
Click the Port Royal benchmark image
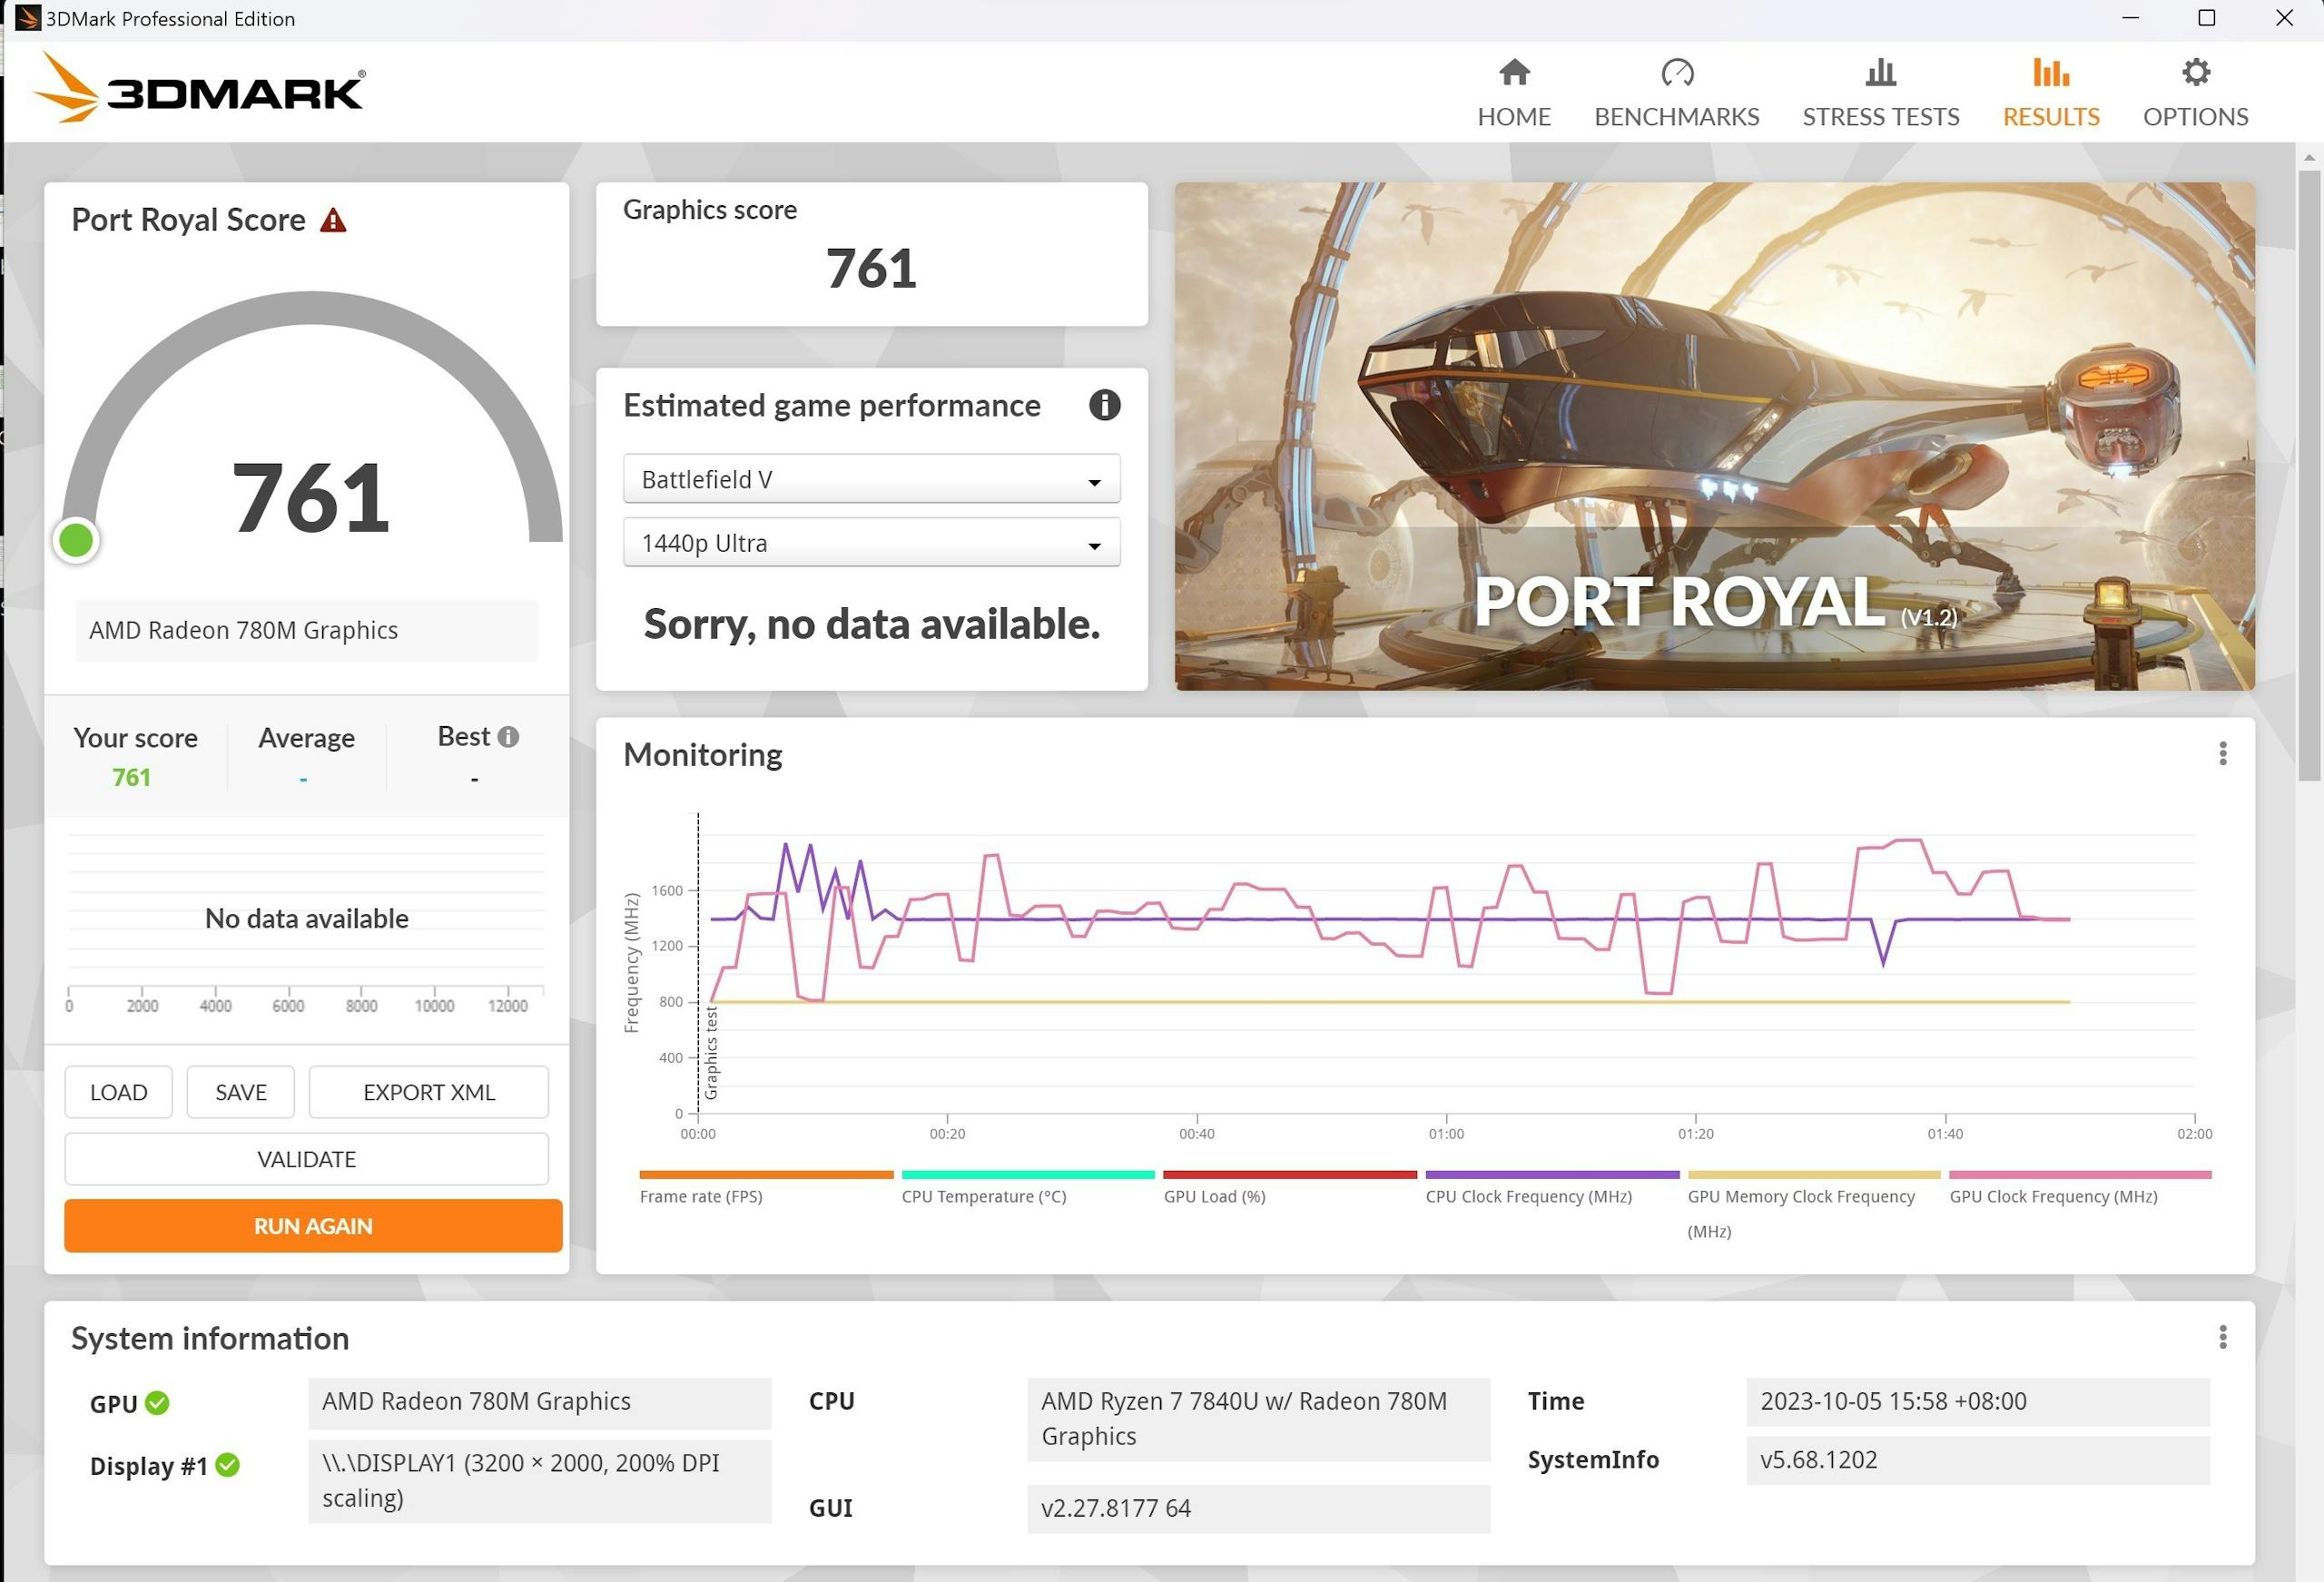(1714, 436)
